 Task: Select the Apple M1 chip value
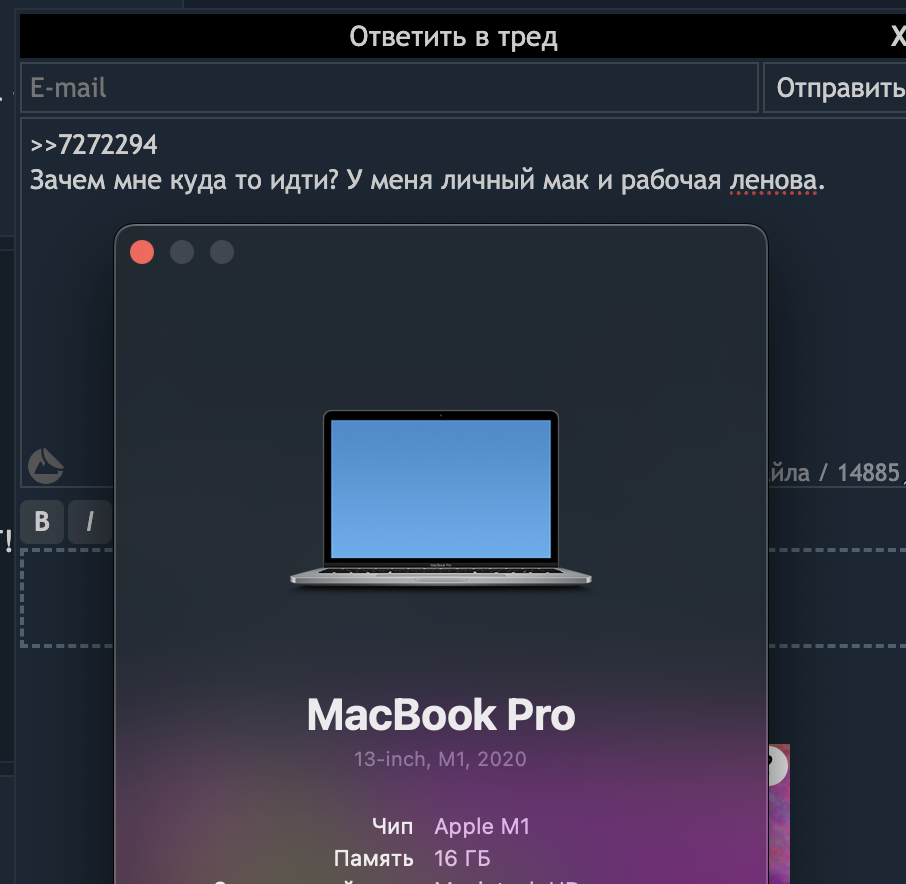pyautogui.click(x=482, y=827)
